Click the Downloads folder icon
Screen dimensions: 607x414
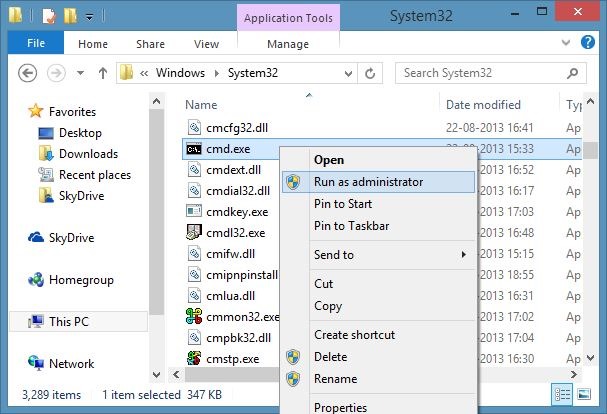[46, 154]
